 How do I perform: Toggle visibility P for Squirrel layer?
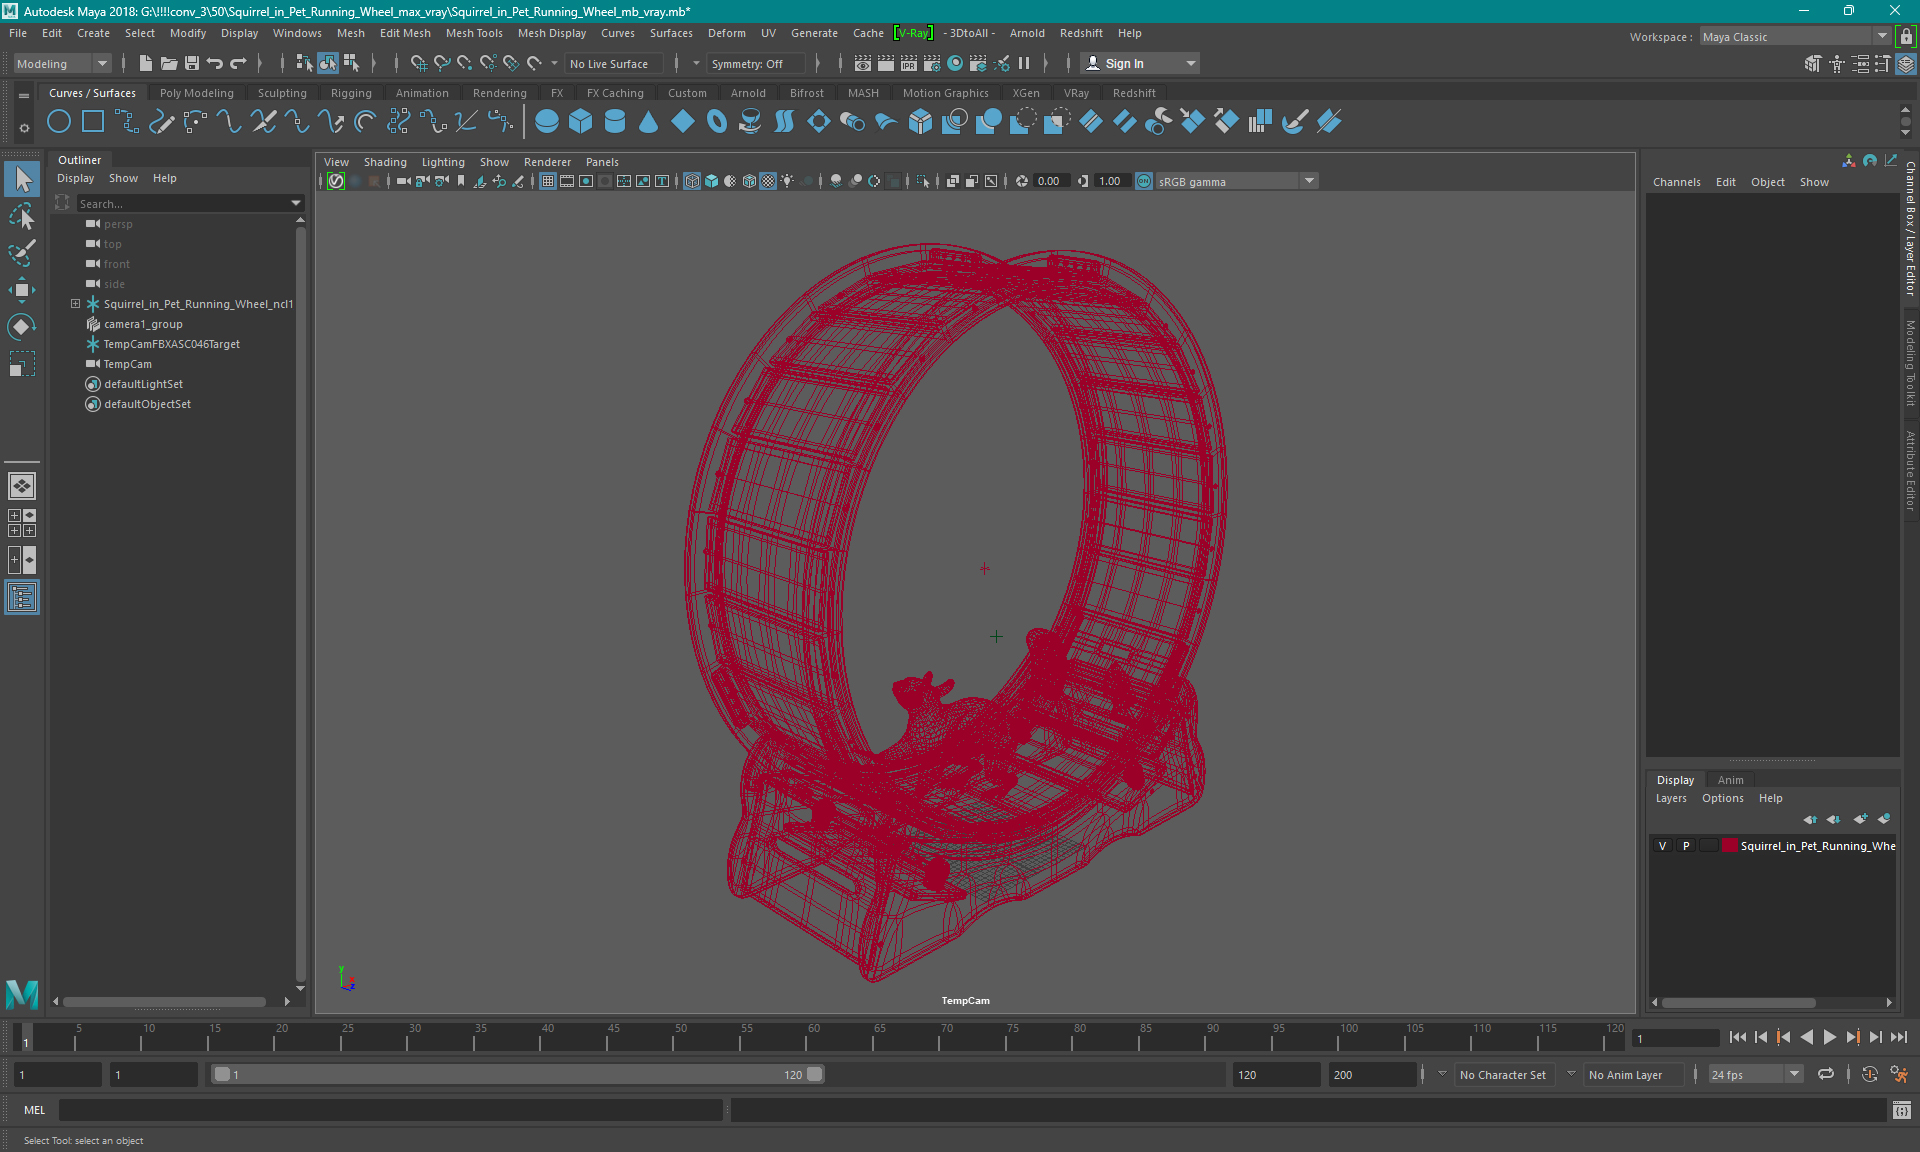[x=1685, y=846]
